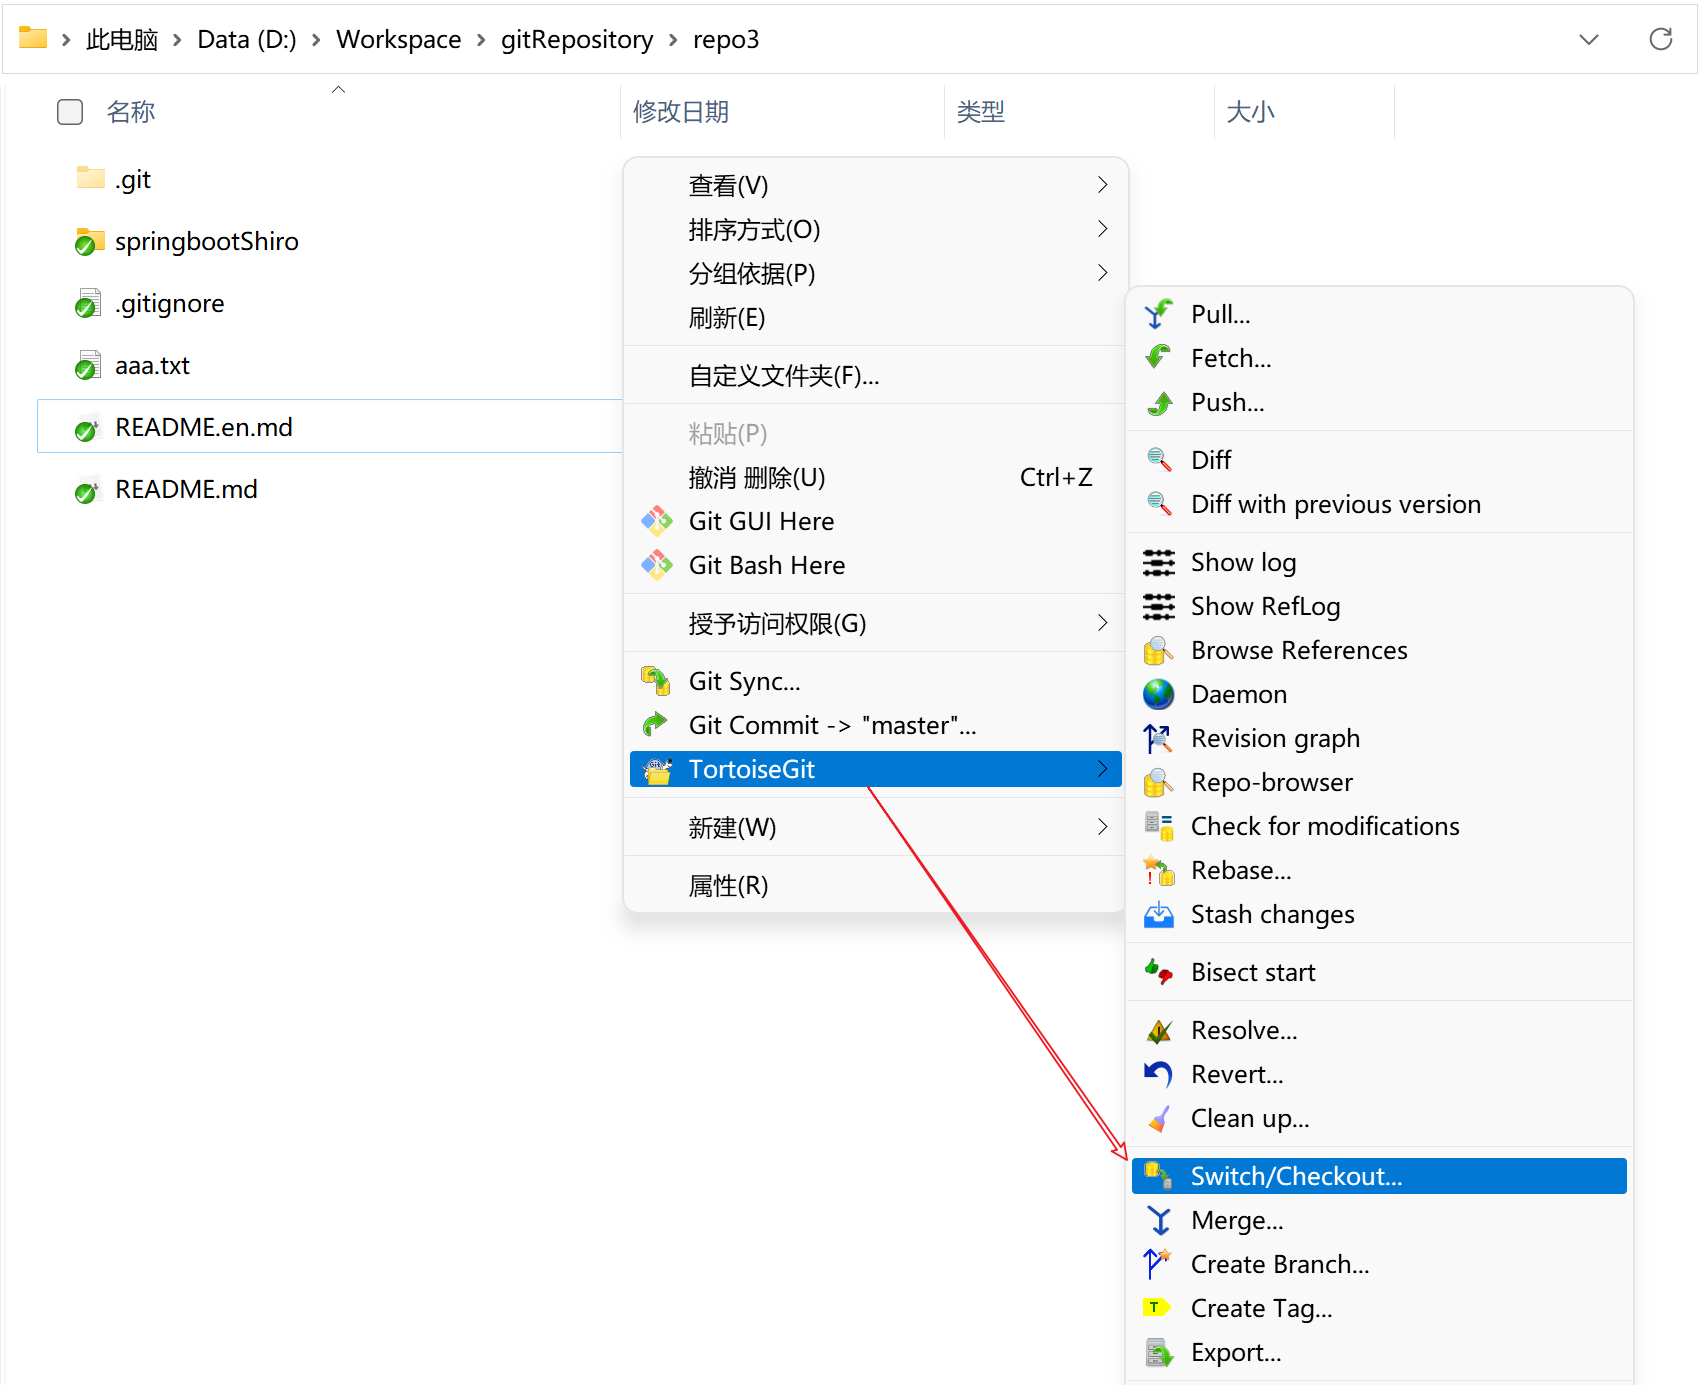Expand the 查看(V) submenu arrow
The height and width of the screenshot is (1385, 1706).
1102,185
